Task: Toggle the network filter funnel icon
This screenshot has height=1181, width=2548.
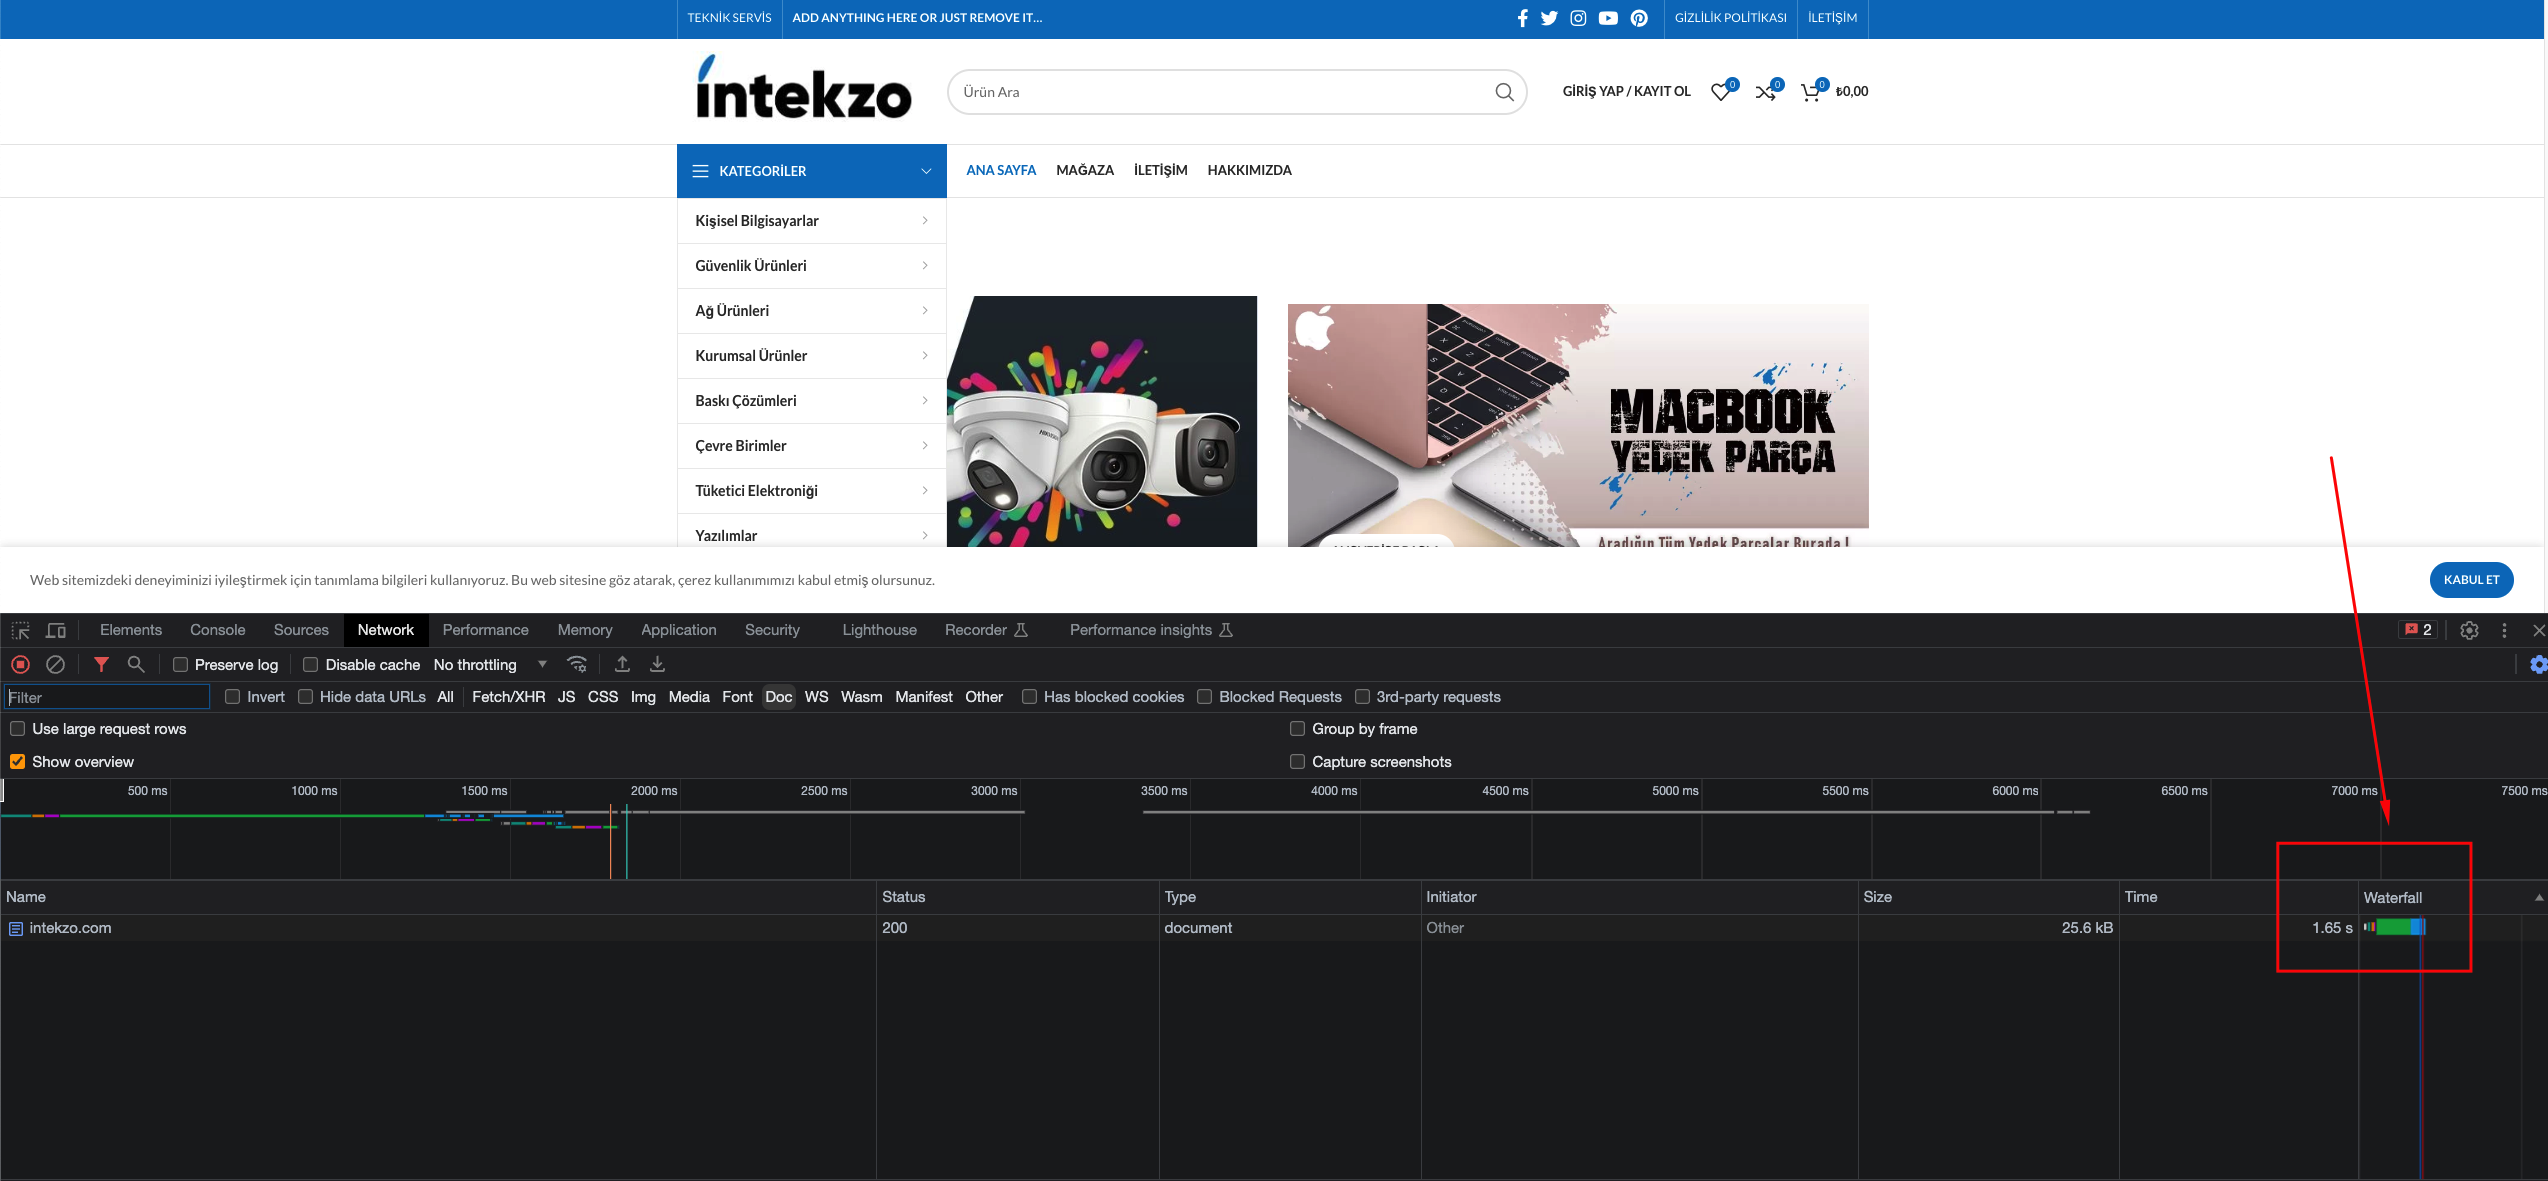Action: click(101, 664)
